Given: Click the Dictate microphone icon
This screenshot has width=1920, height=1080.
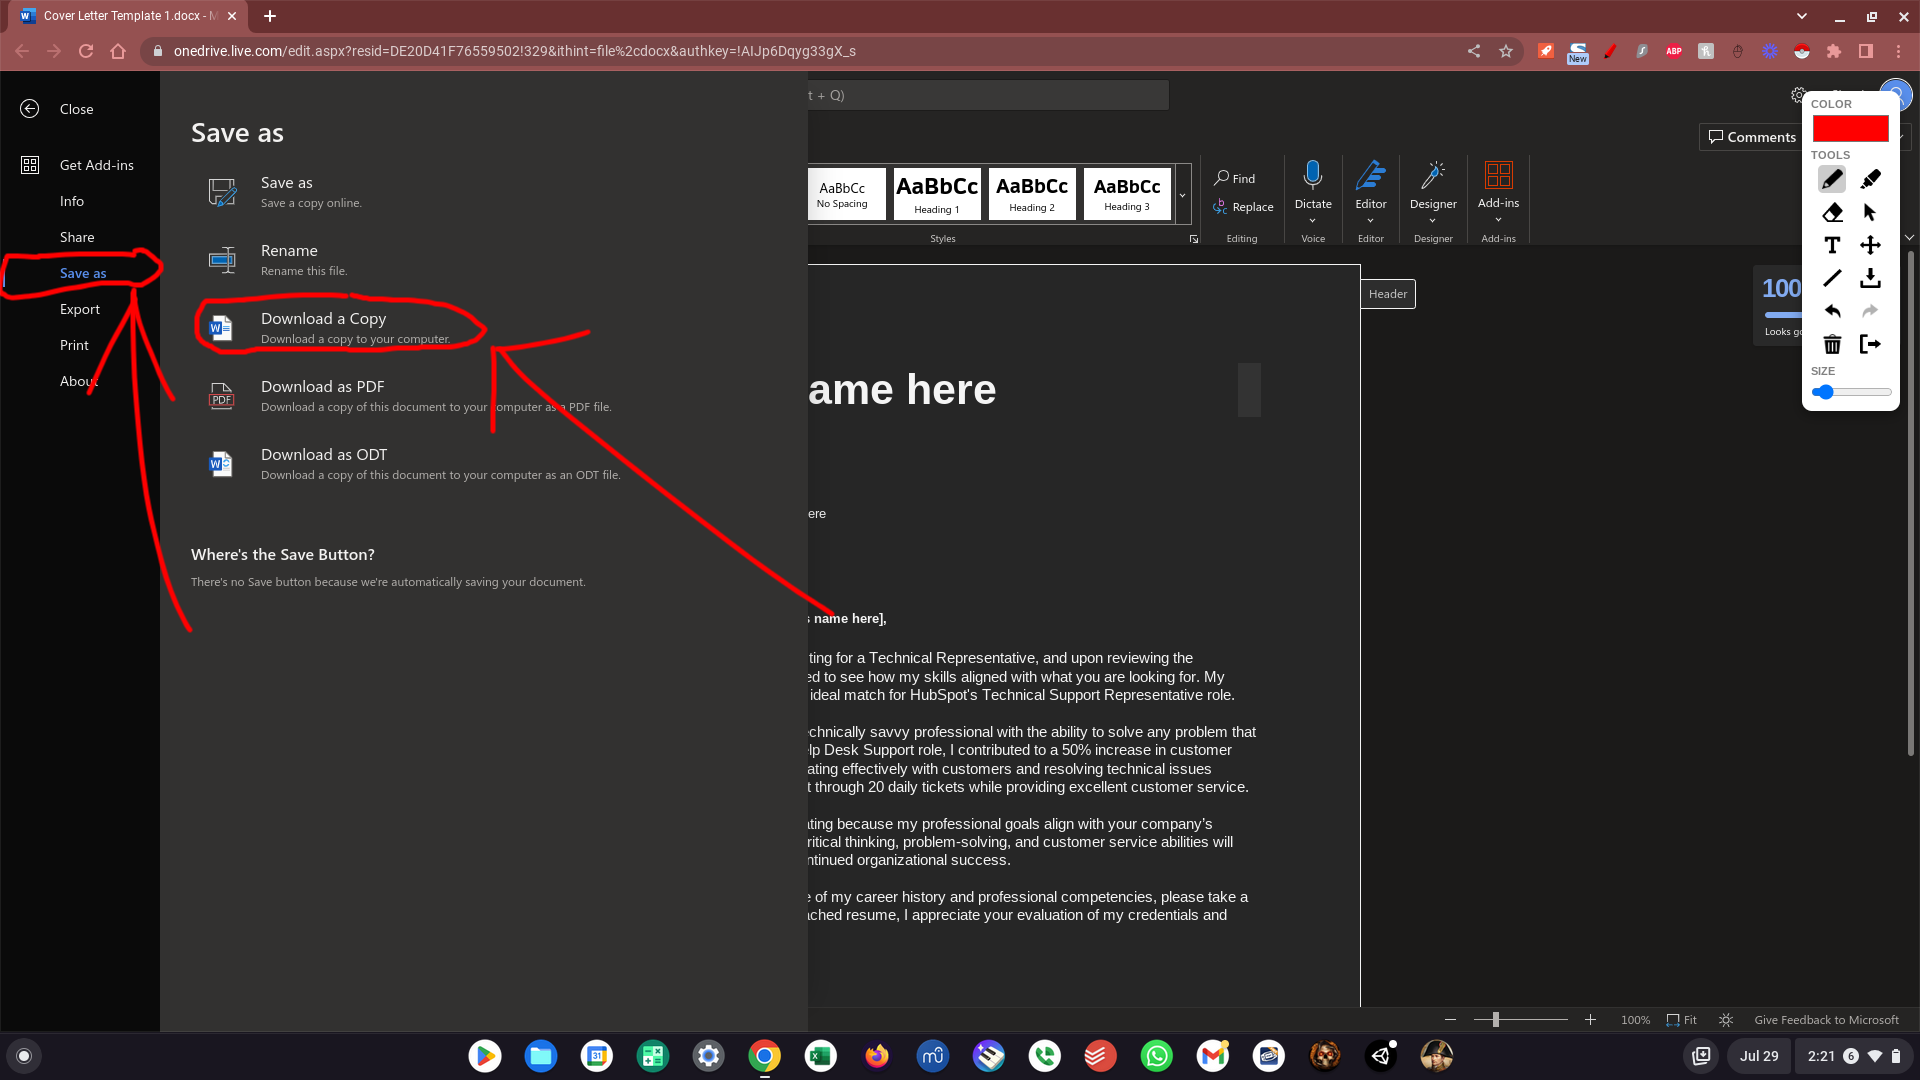Looking at the screenshot, I should click(1312, 176).
